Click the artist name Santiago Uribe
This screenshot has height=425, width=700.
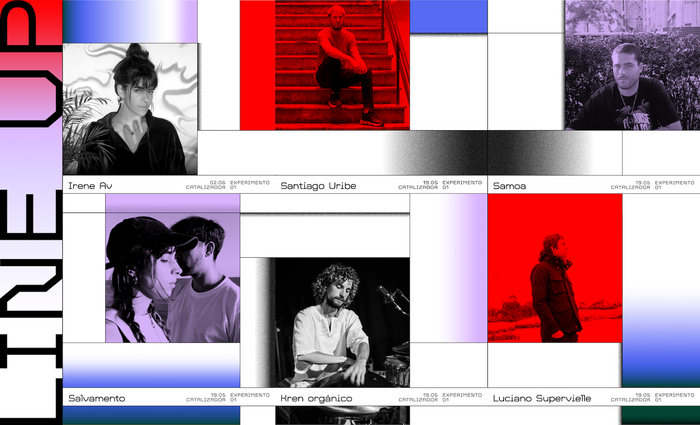coord(318,186)
